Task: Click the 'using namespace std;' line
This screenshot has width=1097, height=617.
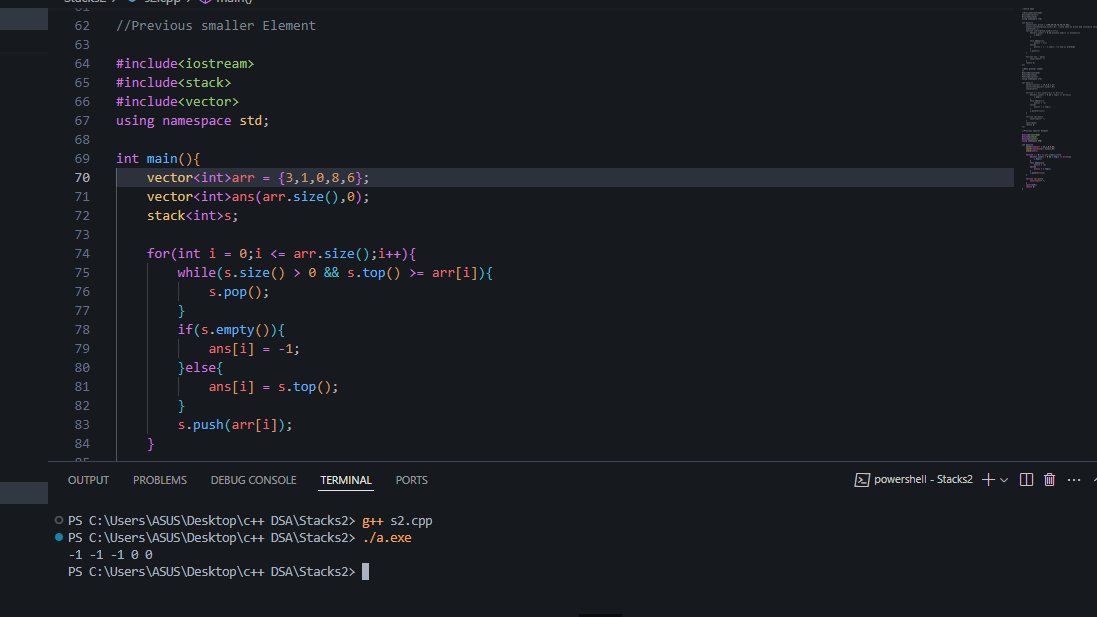Action: point(192,120)
